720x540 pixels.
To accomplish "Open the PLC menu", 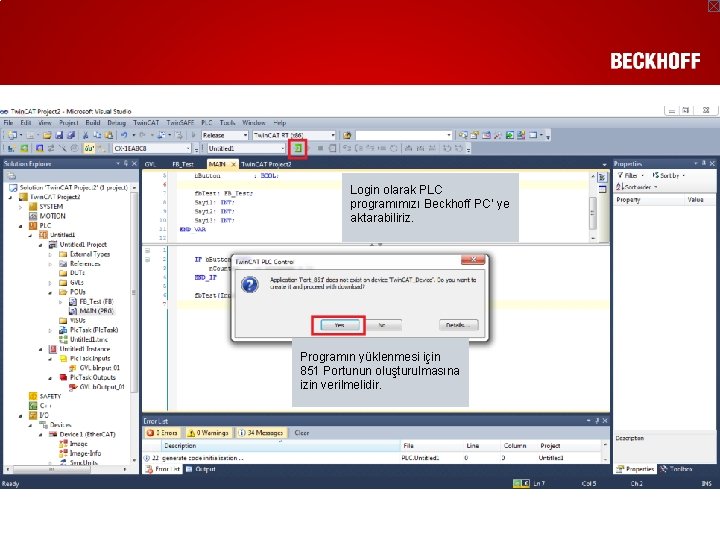I will click(207, 123).
